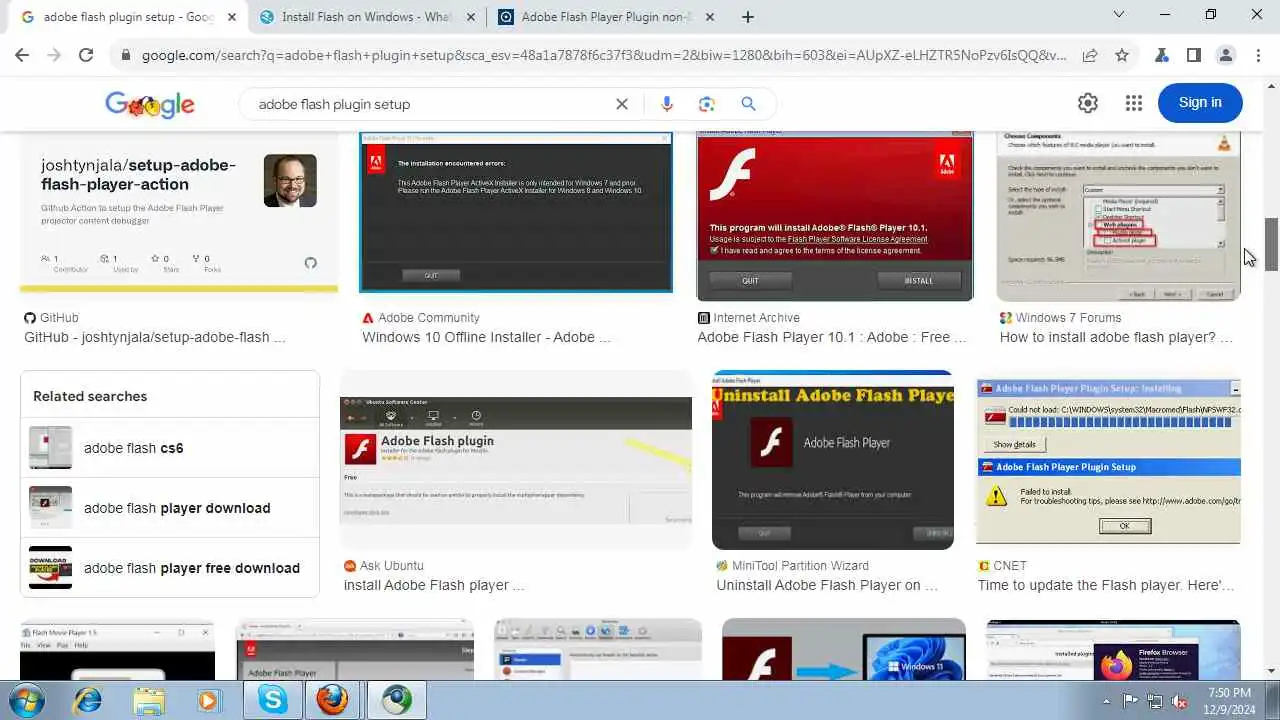This screenshot has height=720, width=1280.
Task: Open the Chrome extensions icon
Action: tap(1162, 56)
